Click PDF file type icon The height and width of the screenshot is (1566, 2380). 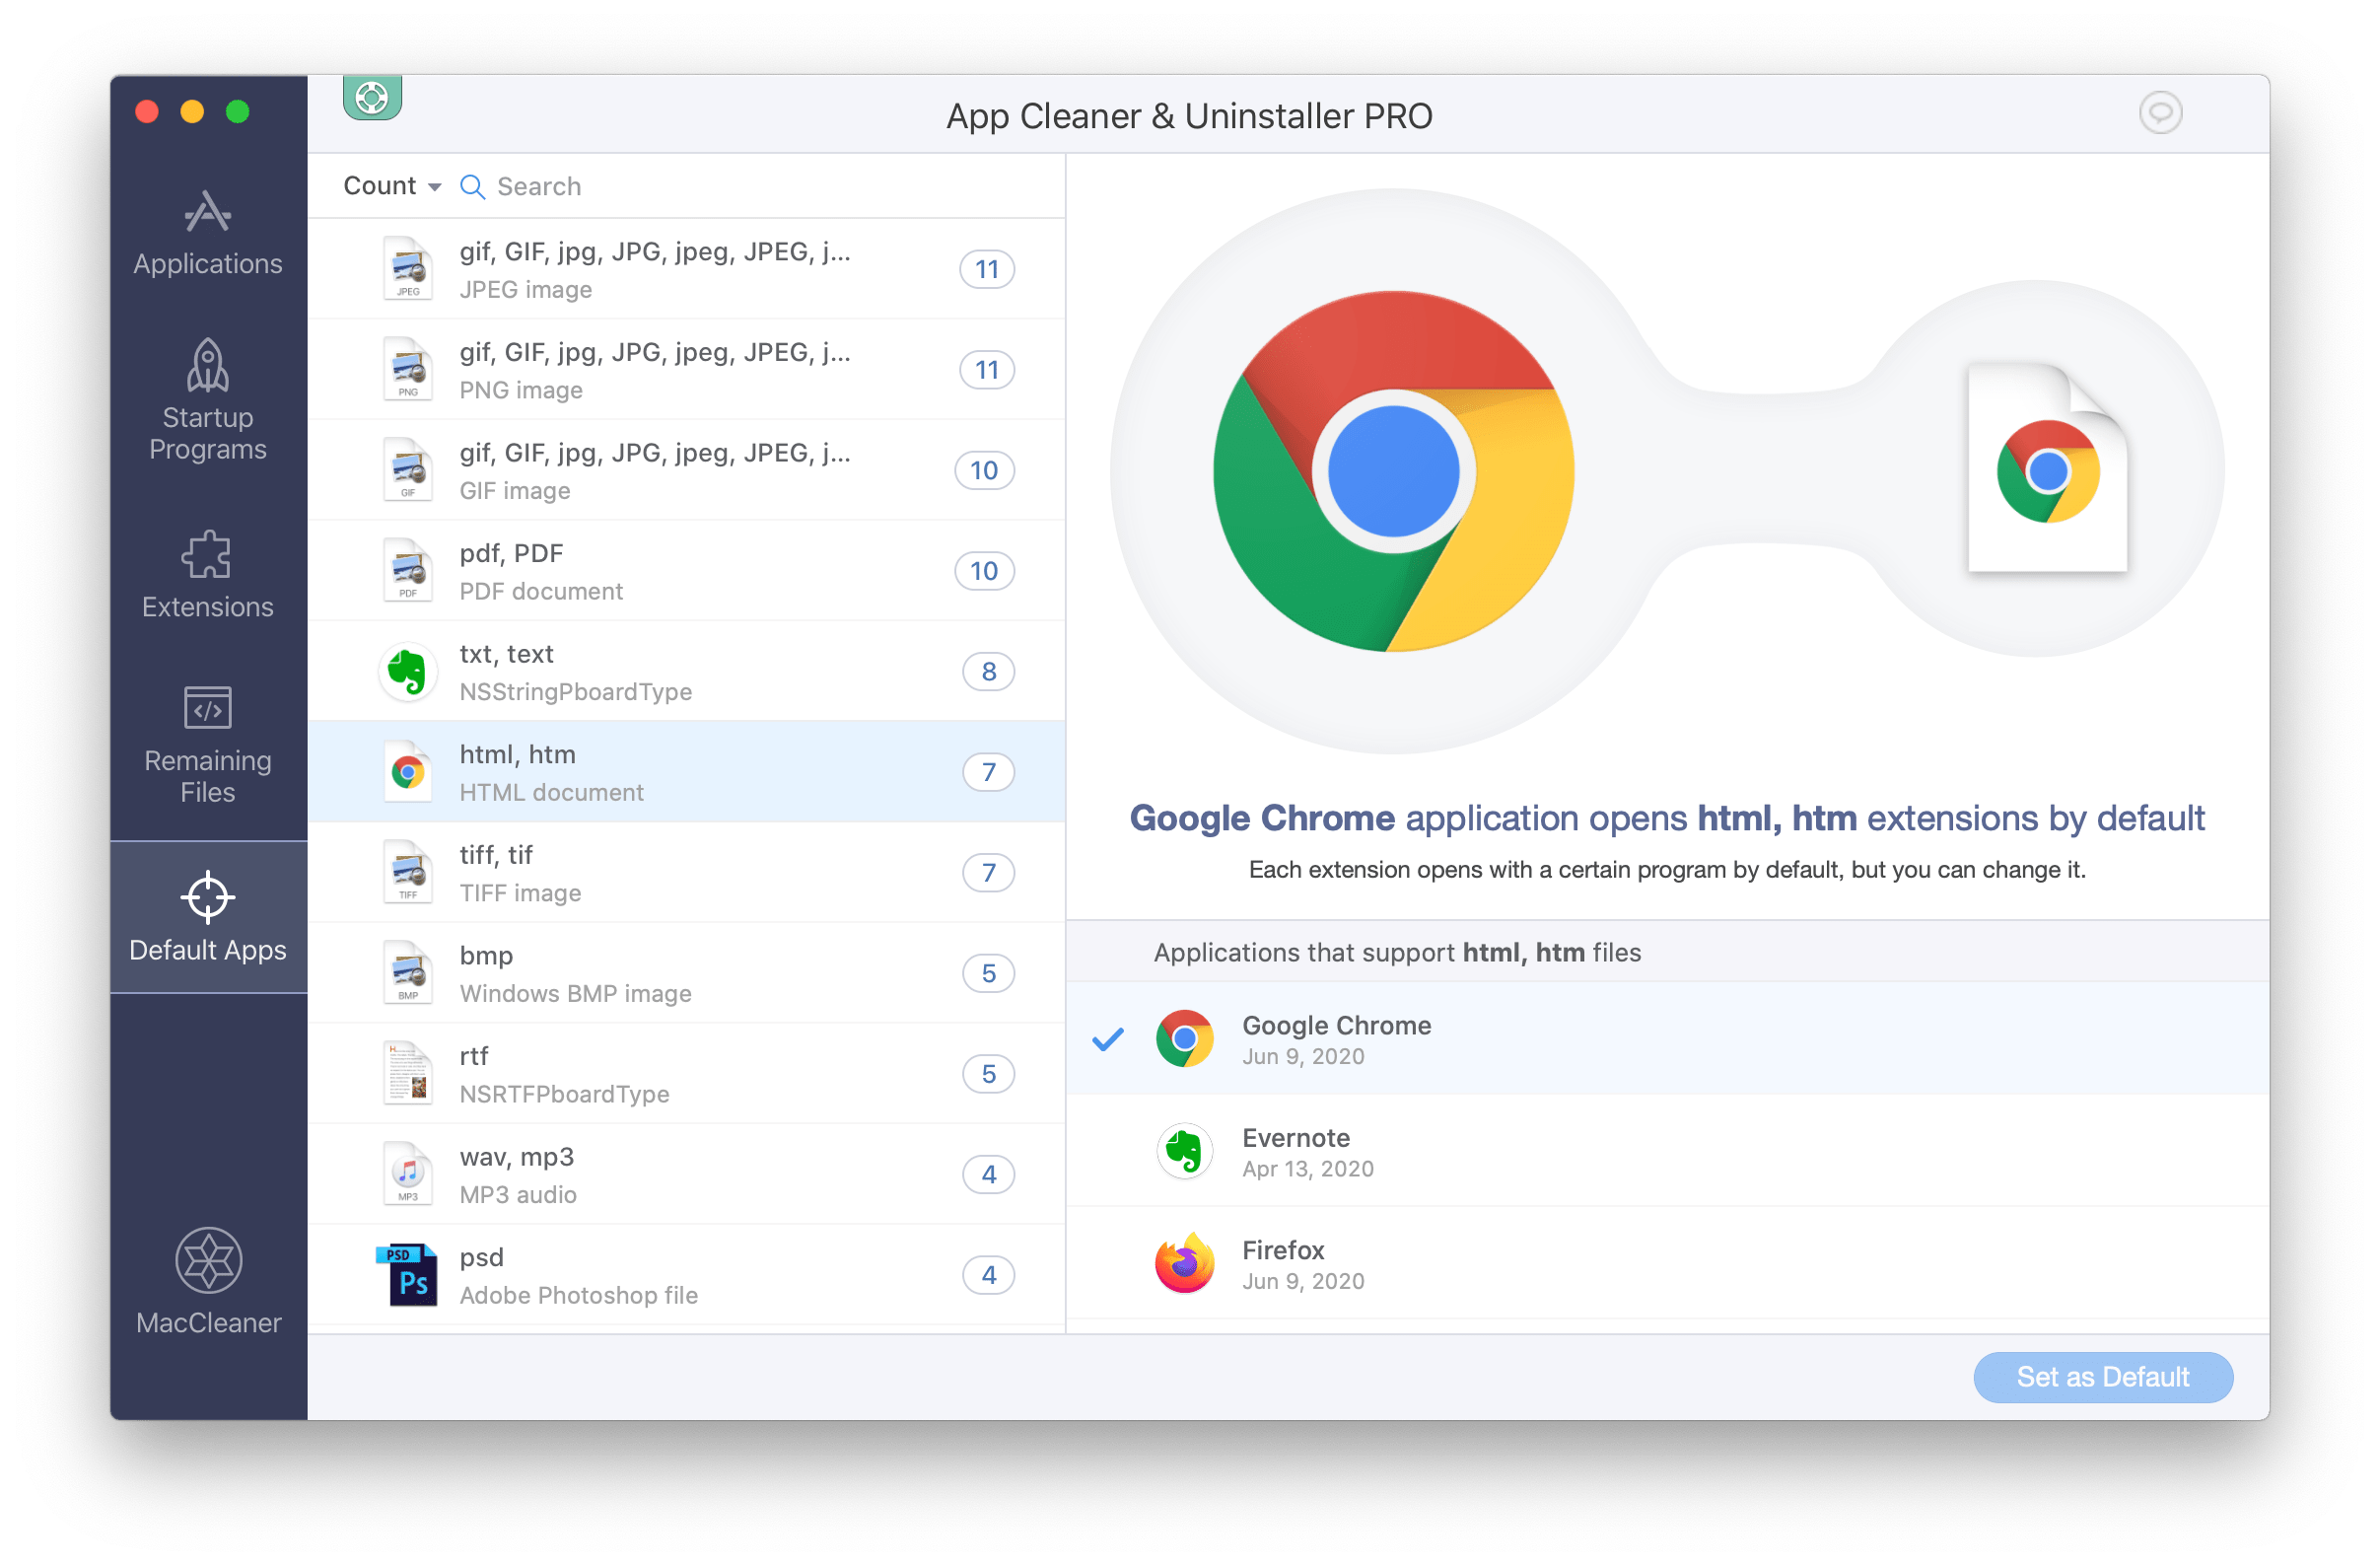[x=408, y=570]
